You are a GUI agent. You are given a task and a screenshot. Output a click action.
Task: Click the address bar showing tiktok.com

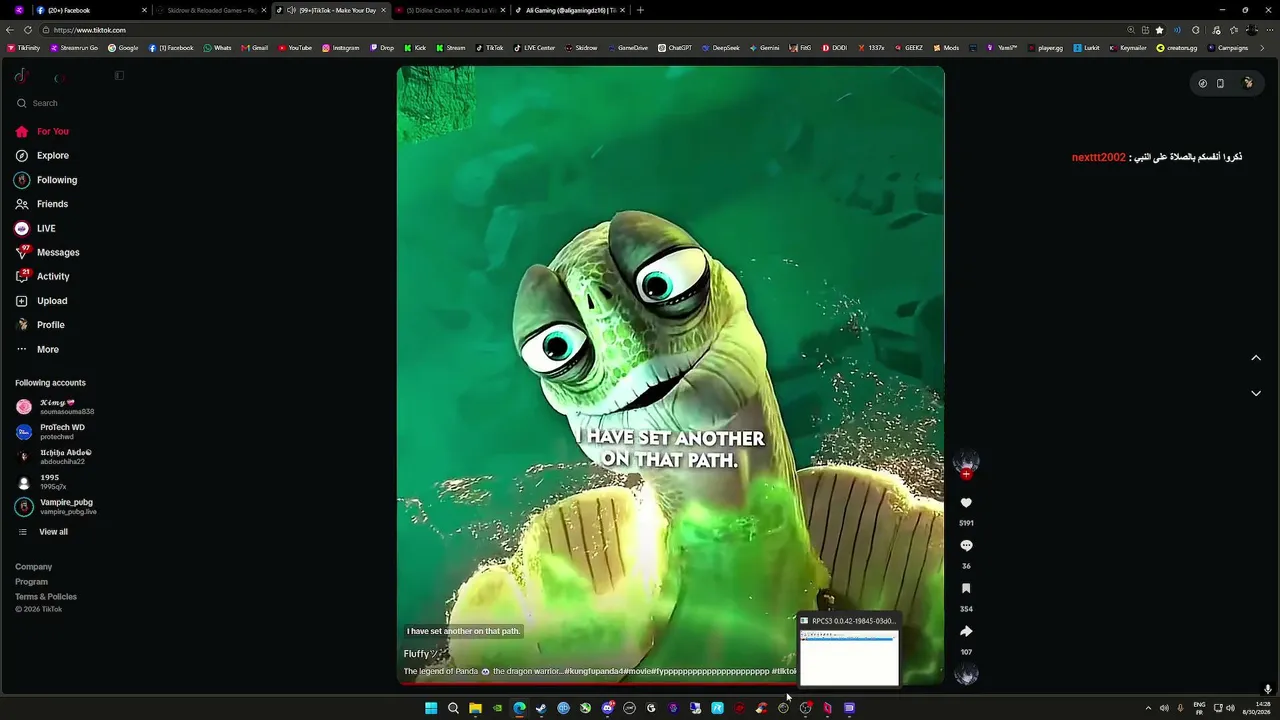(580, 30)
